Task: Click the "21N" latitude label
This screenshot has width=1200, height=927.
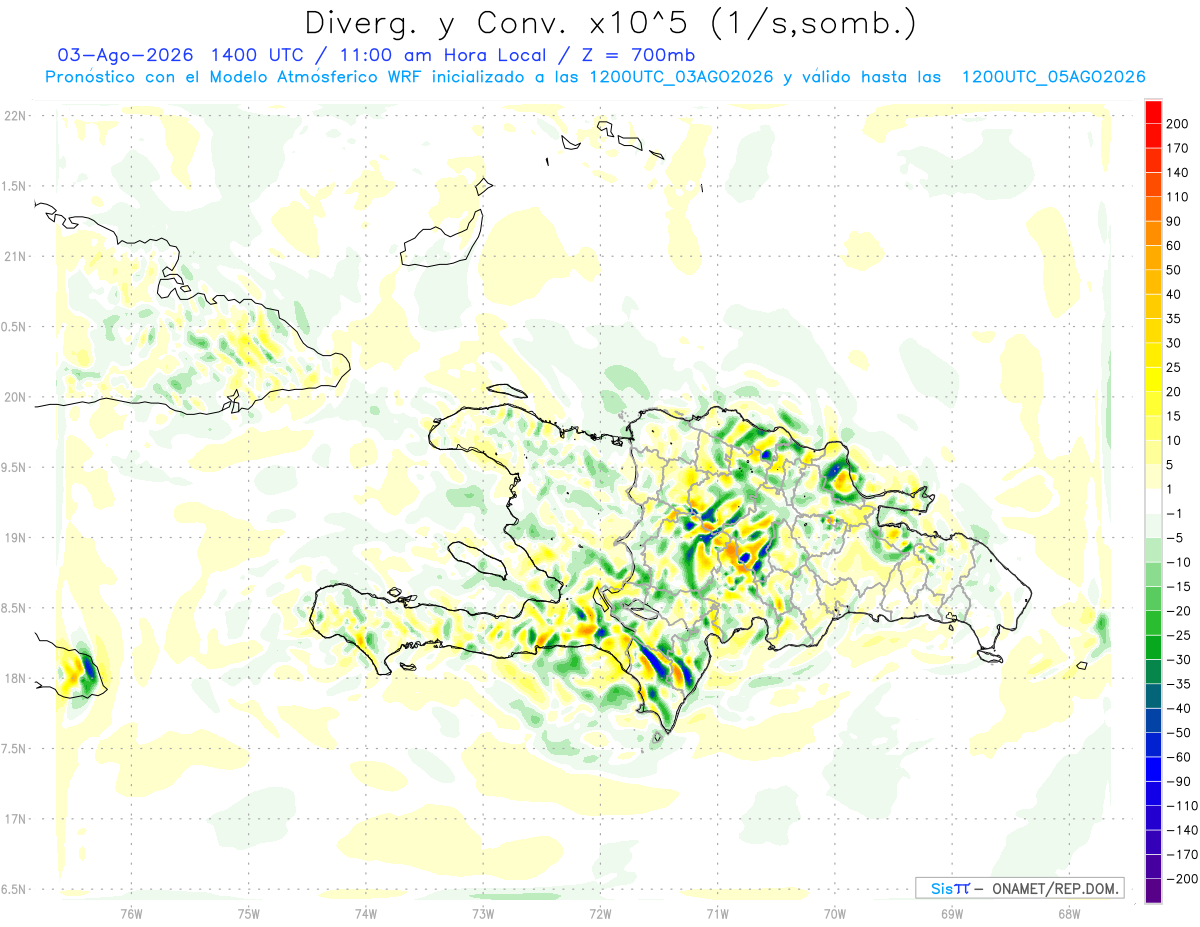Action: (14, 256)
